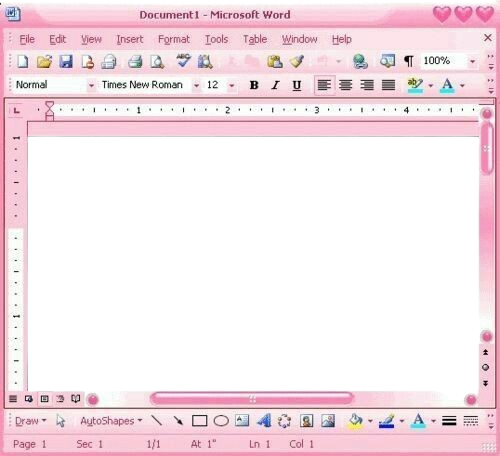The height and width of the screenshot is (456, 500).
Task: Toggle Show/Hide paragraph marks
Action: click(409, 61)
